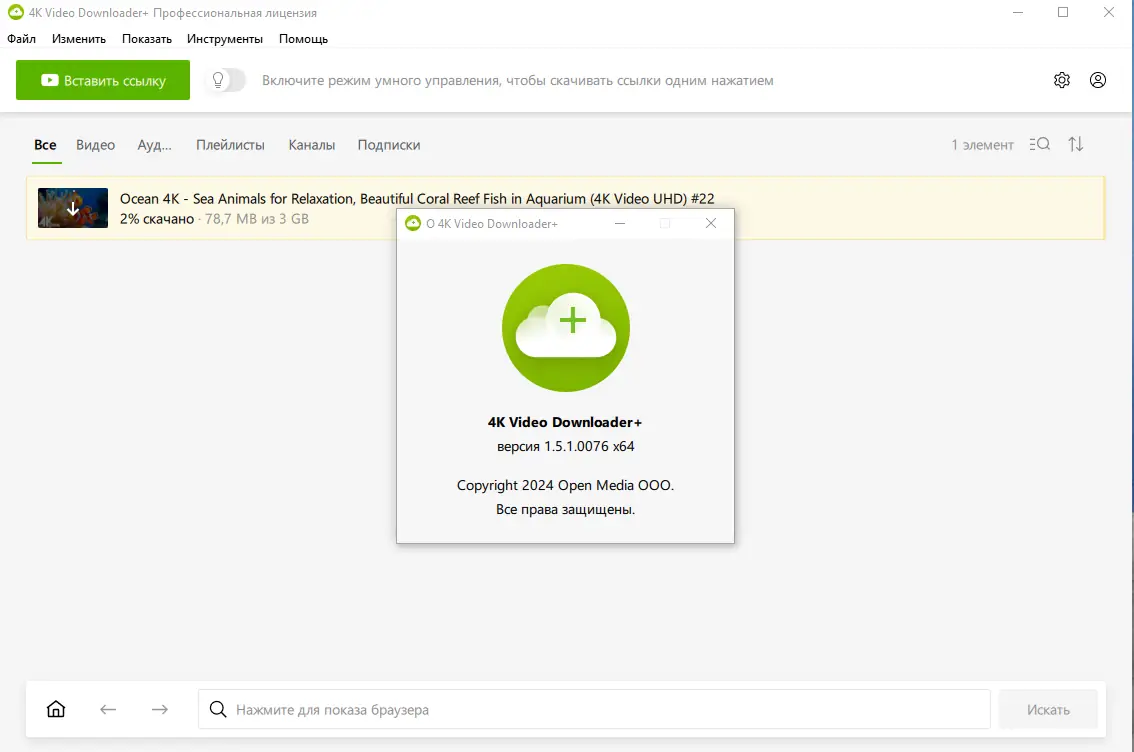The image size is (1134, 752).
Task: Click the smart mode hint text
Action: tap(518, 80)
